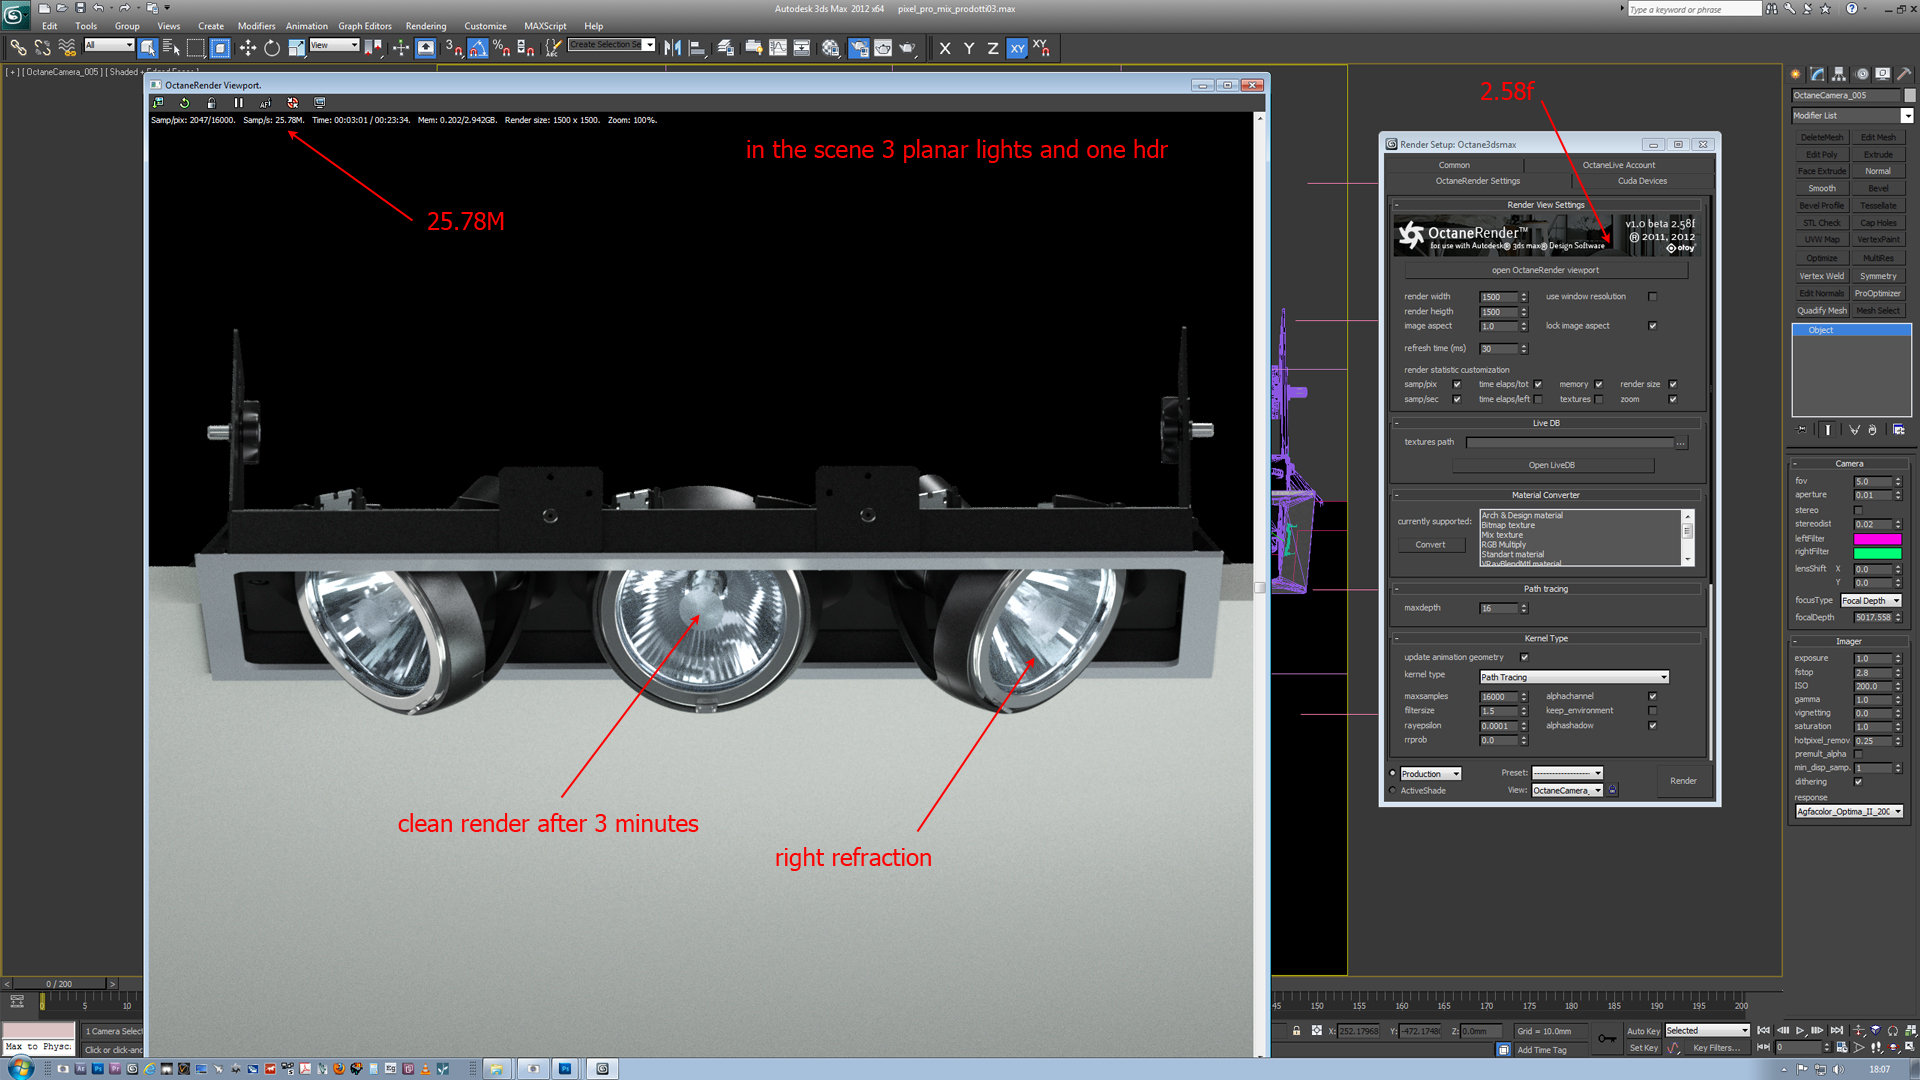Toggle the alphachannel checkbox

[1652, 696]
